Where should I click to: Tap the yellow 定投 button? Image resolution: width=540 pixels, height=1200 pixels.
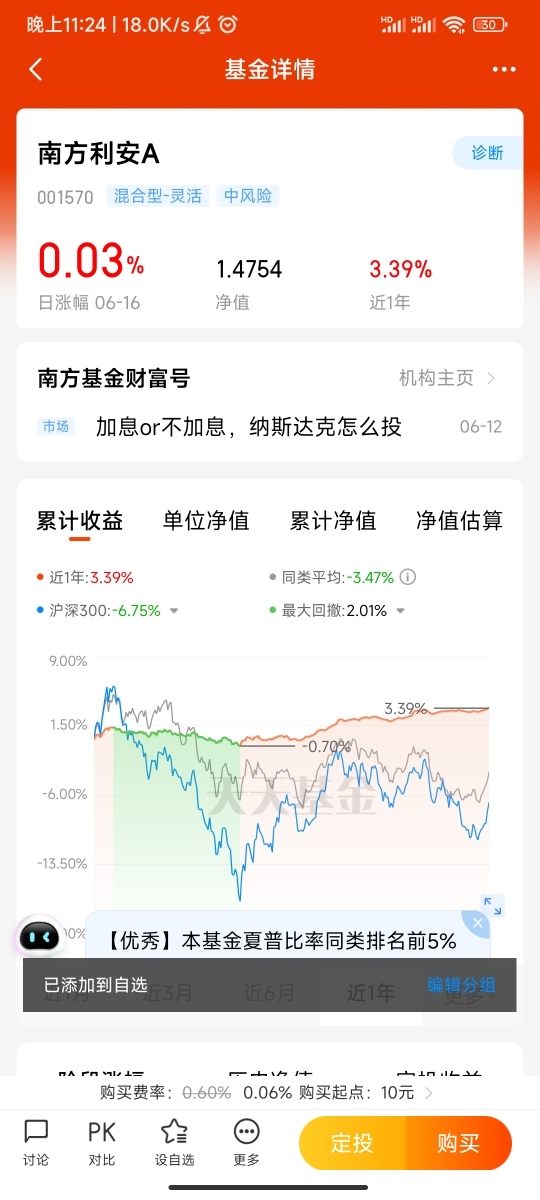click(x=352, y=1143)
